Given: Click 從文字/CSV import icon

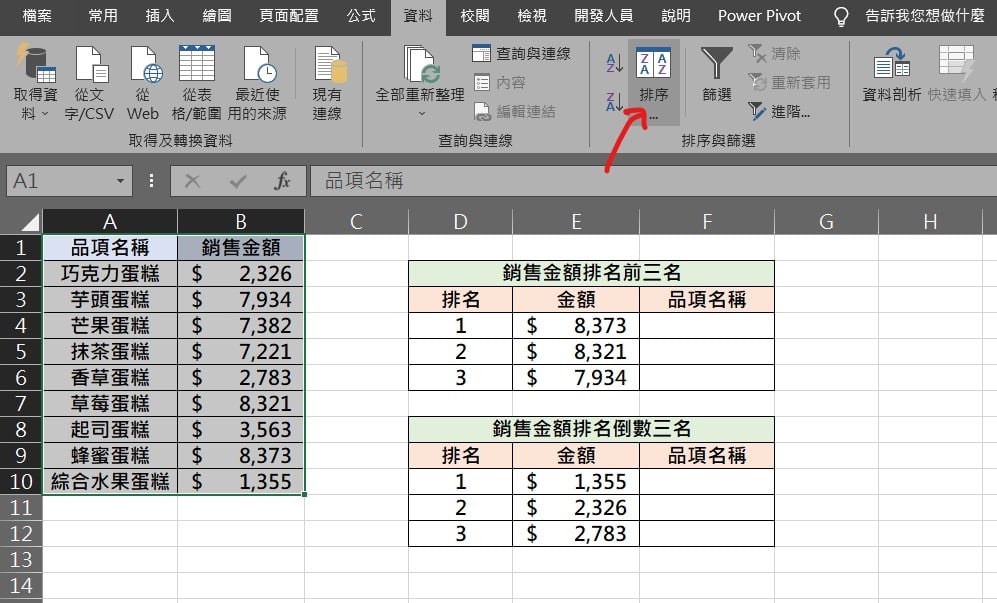Looking at the screenshot, I should coord(90,65).
